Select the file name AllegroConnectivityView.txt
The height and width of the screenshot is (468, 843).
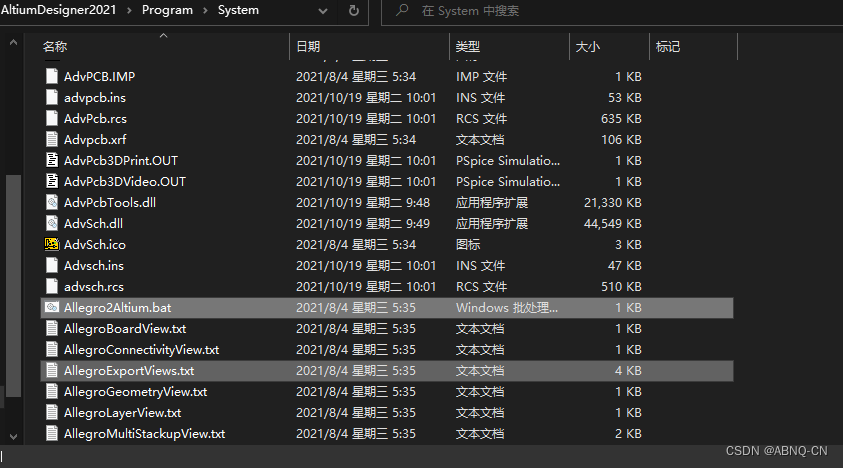pyautogui.click(x=141, y=349)
